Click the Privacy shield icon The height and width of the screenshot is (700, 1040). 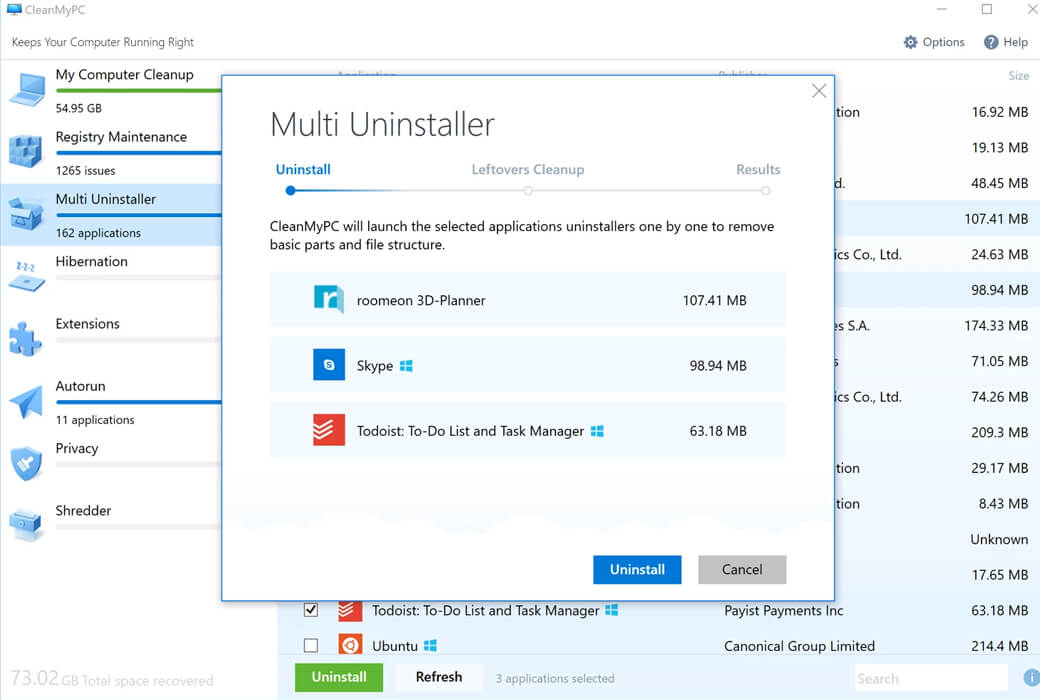click(x=27, y=463)
